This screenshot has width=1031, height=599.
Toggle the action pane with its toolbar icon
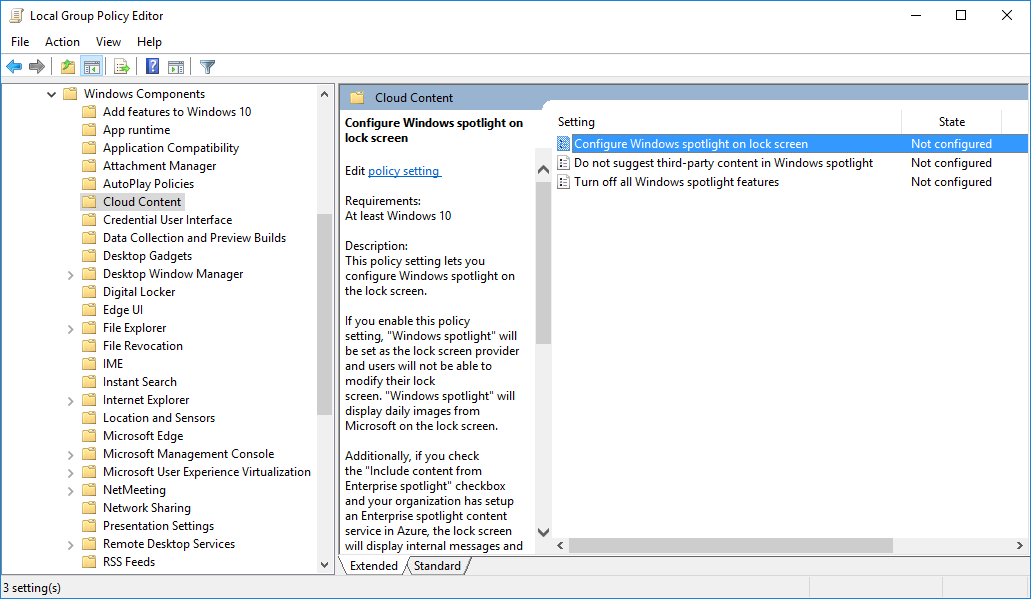[x=176, y=66]
